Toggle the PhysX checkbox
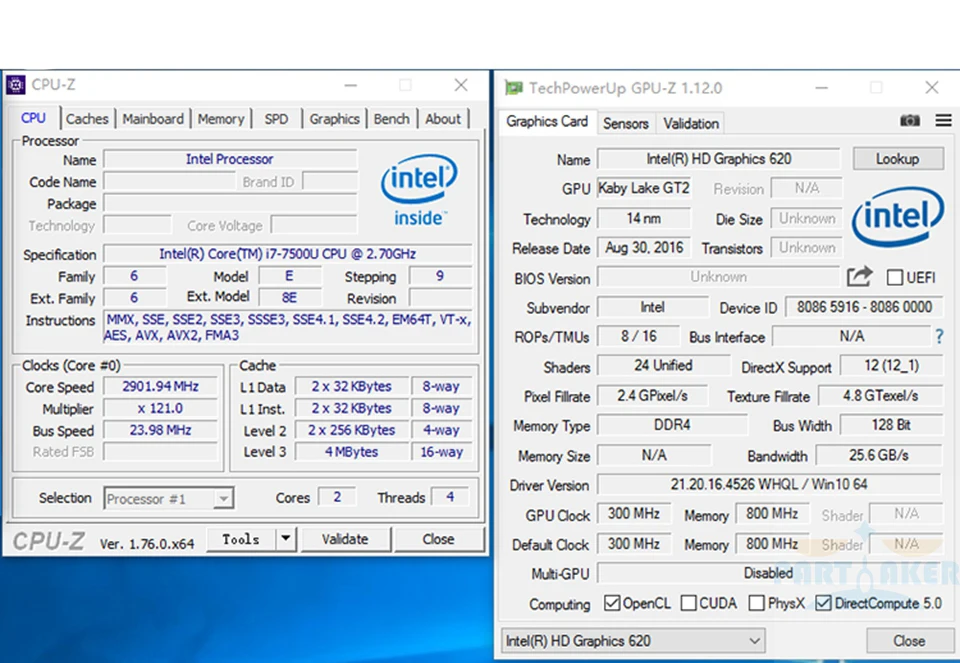Image resolution: width=960 pixels, height=663 pixels. point(757,603)
